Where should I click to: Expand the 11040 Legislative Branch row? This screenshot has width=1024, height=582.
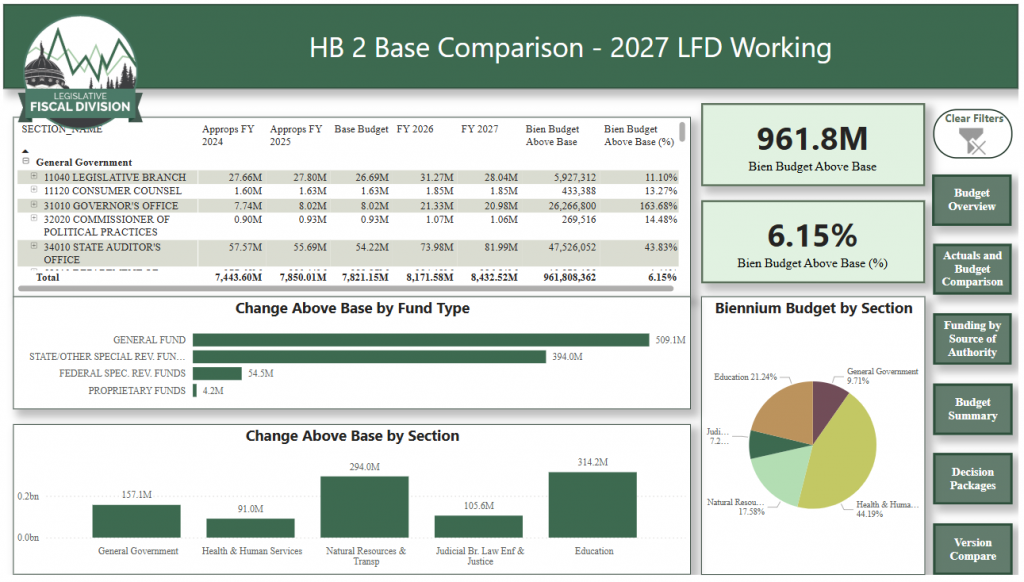34,177
